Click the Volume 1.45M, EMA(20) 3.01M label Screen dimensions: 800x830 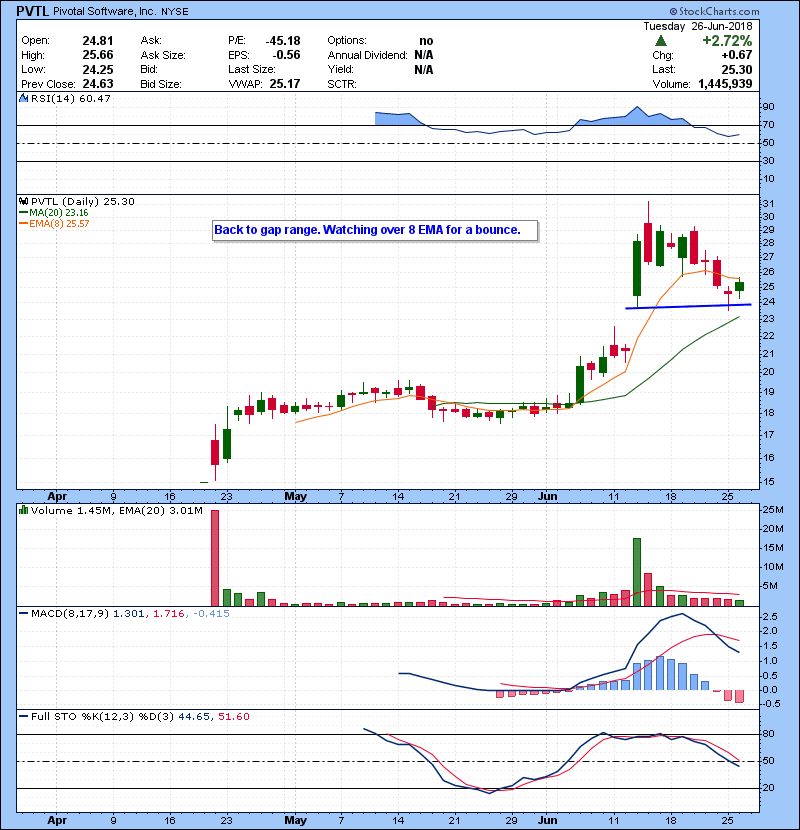(x=116, y=511)
